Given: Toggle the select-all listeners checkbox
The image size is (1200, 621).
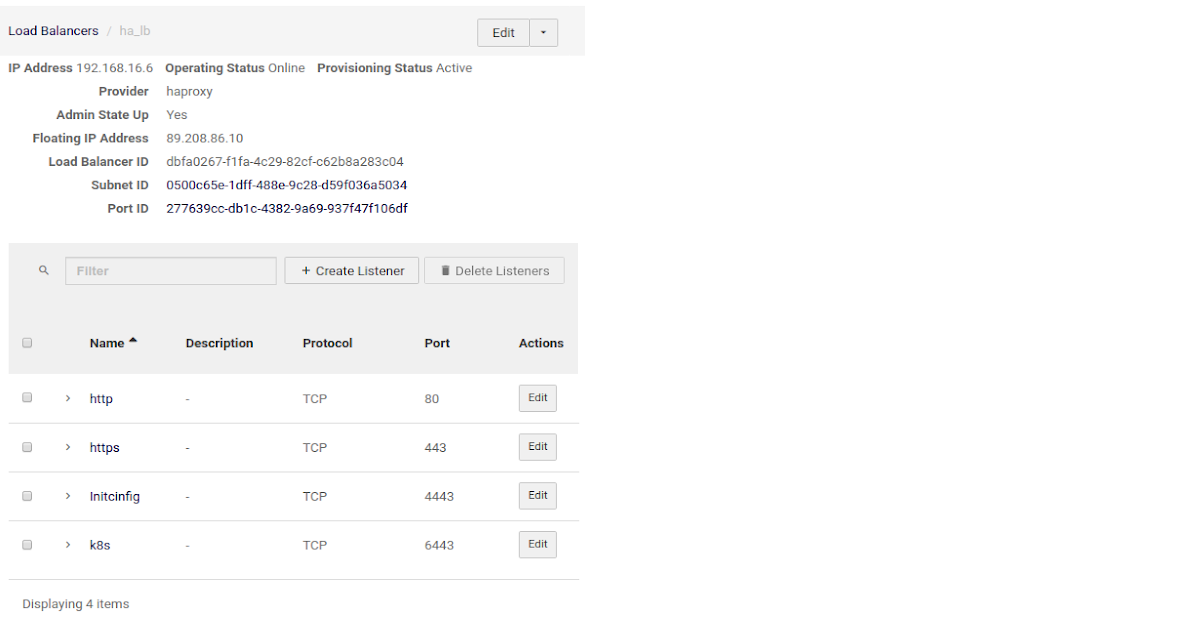Looking at the screenshot, I should pyautogui.click(x=27, y=343).
